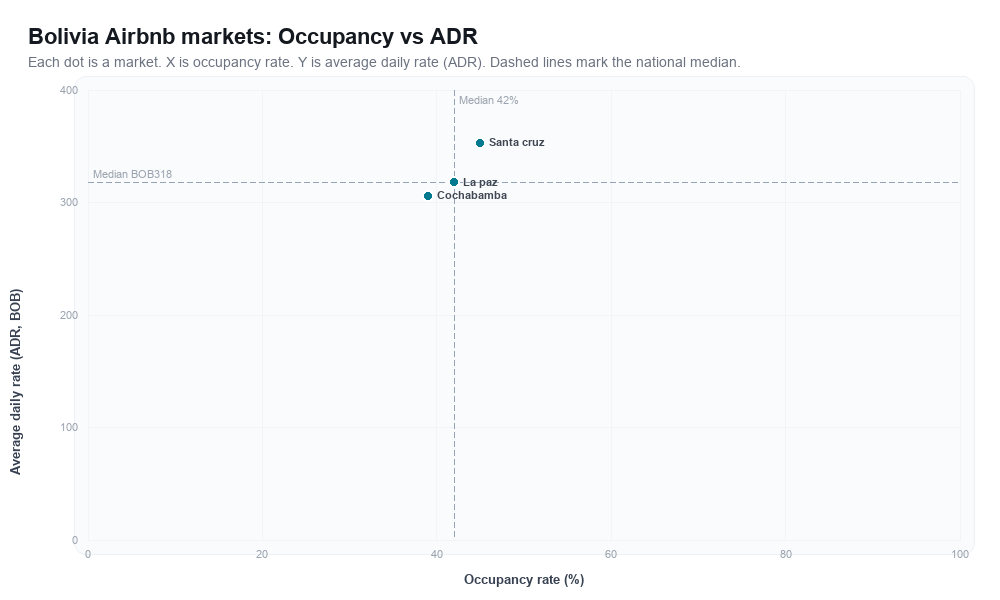Select the 'Cochabamba' label text
Viewport: 1000px width, 600px height.
pos(472,195)
